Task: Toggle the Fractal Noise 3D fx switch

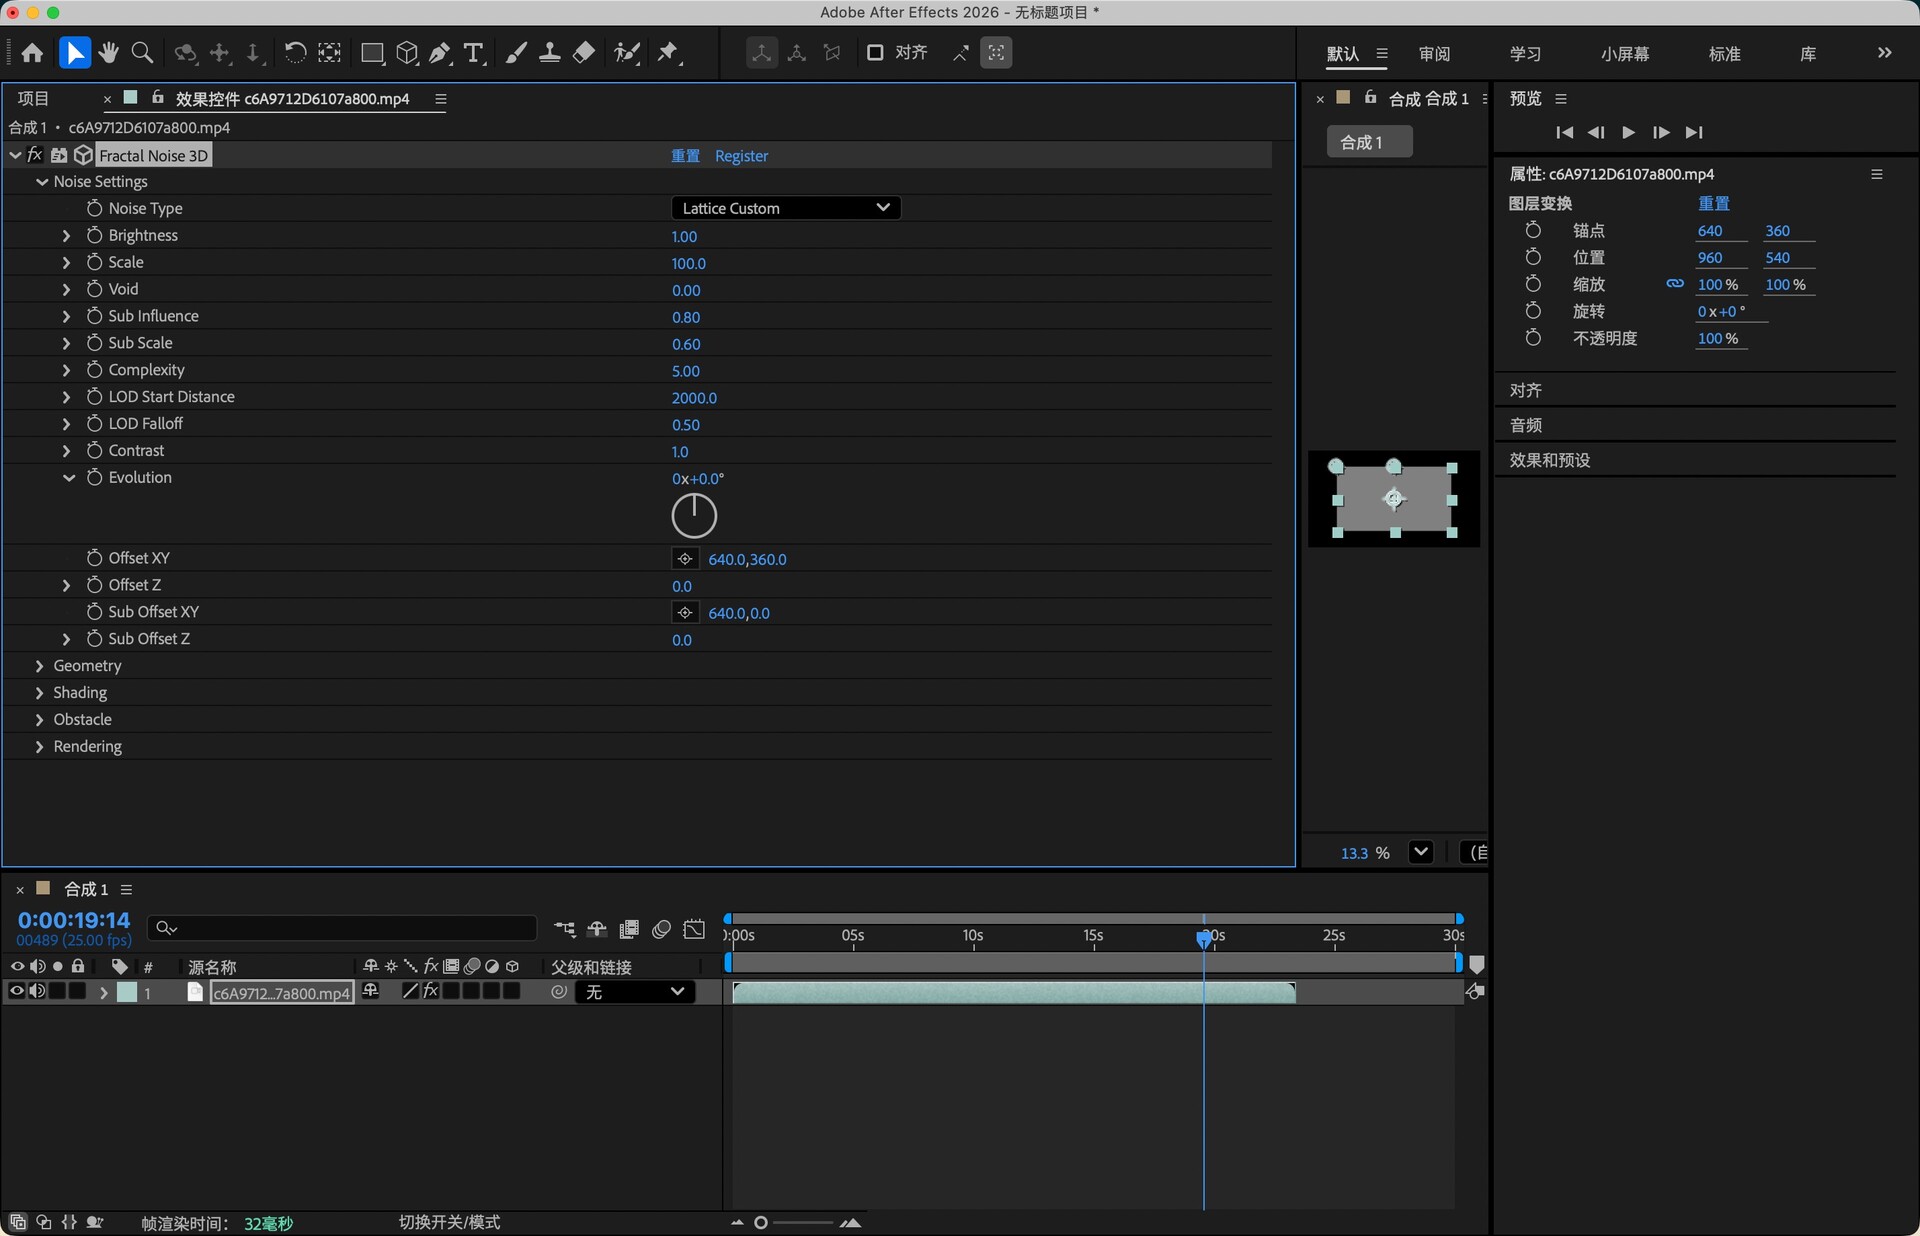Action: point(34,155)
